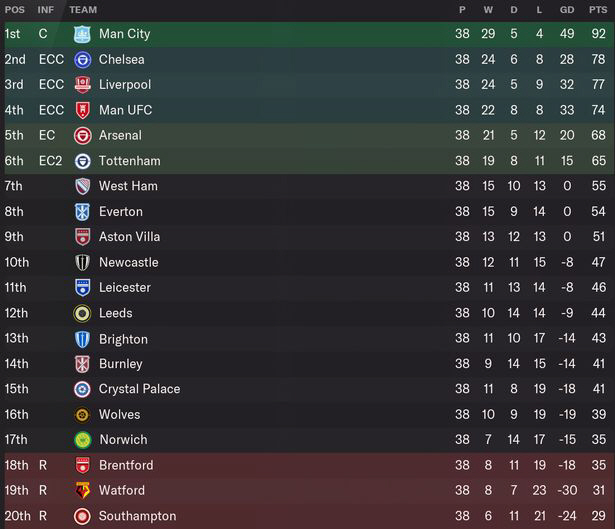Click the Tottenham club badge
615x529 pixels.
(82, 161)
